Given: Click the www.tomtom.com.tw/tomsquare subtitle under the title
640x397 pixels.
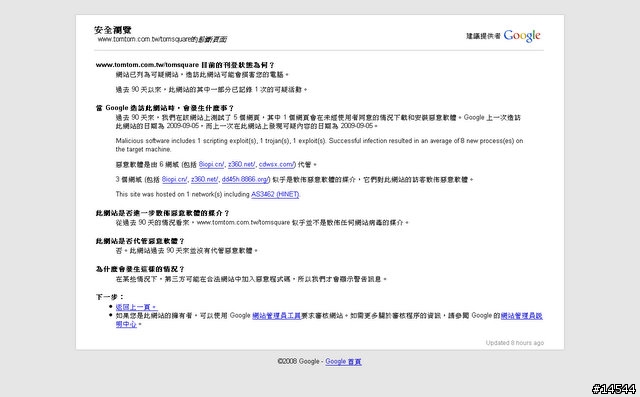Looking at the screenshot, I should pyautogui.click(x=162, y=39).
